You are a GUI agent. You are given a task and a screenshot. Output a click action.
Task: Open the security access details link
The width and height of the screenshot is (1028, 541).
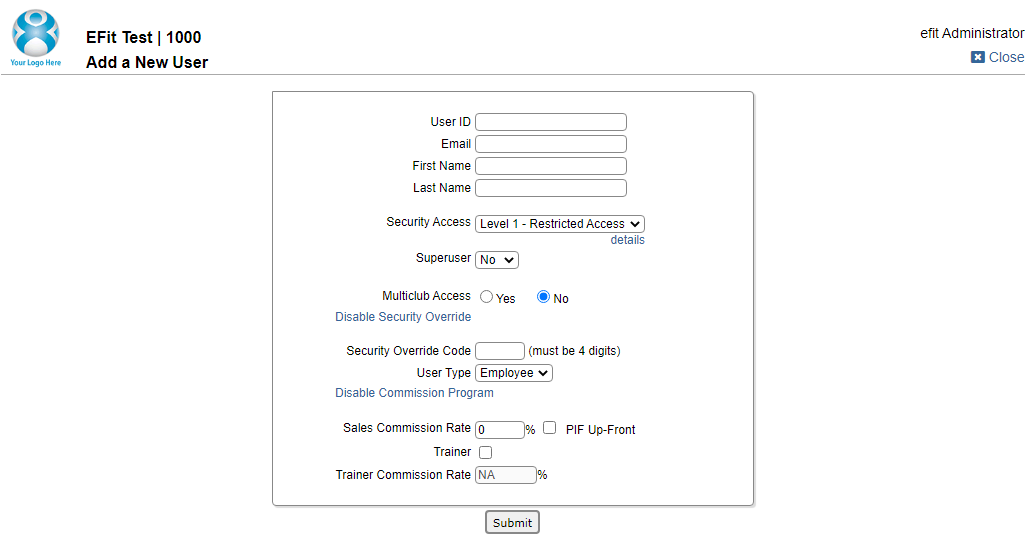point(627,240)
